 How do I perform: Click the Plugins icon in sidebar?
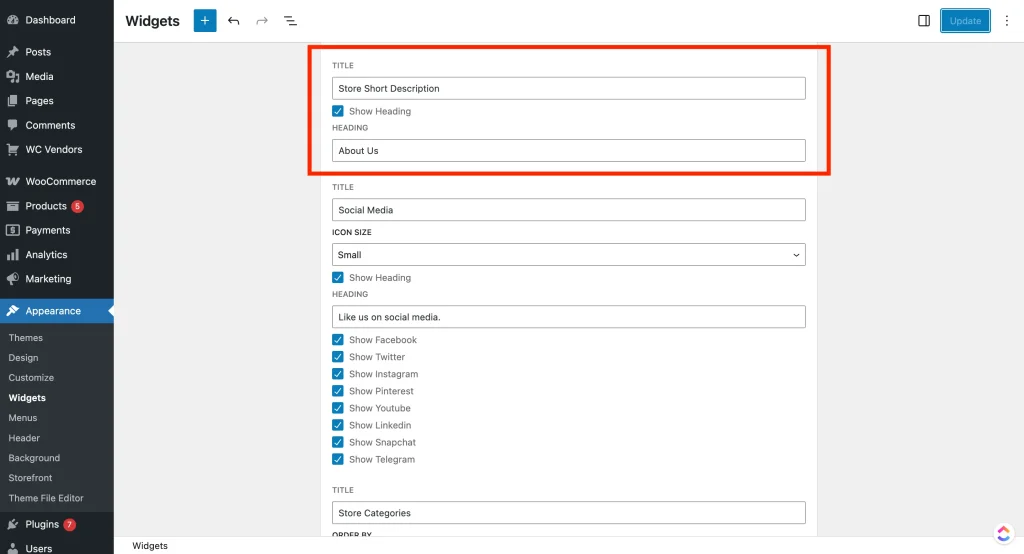[x=13, y=524]
